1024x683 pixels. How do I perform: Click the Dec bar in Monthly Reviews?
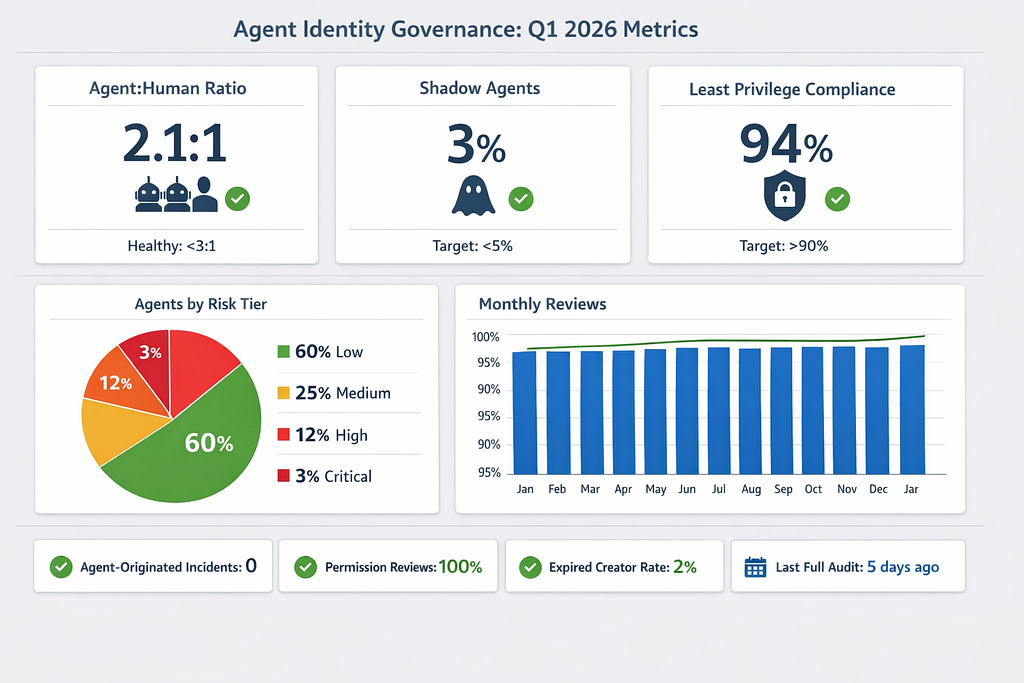pyautogui.click(x=877, y=411)
